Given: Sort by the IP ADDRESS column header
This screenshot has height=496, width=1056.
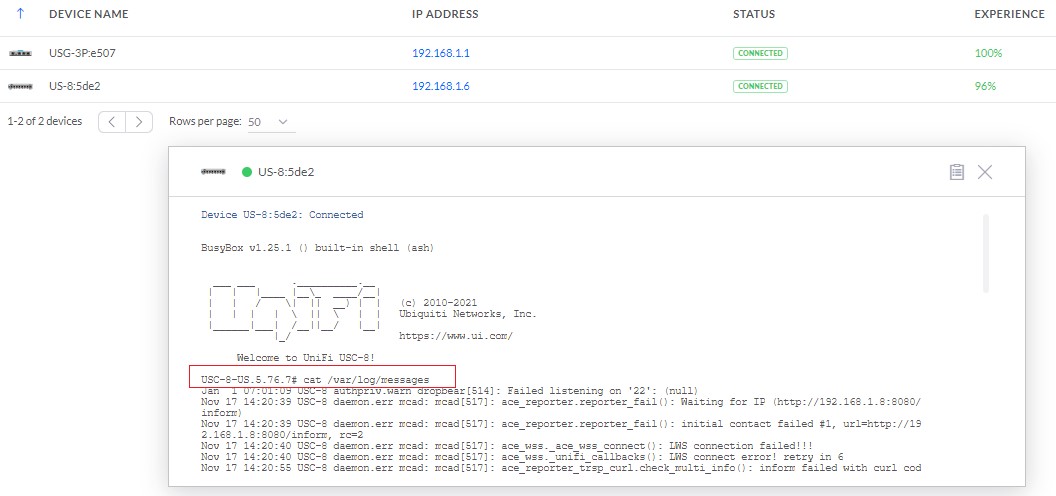Looking at the screenshot, I should 445,14.
